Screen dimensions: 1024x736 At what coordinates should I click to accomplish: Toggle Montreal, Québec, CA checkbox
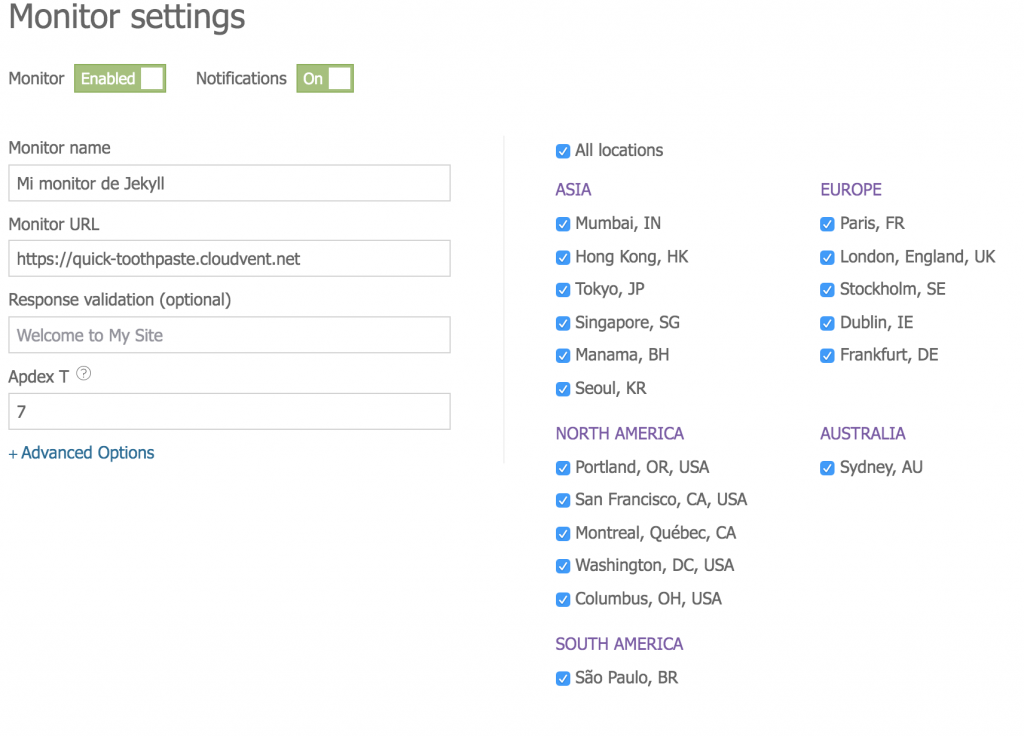click(x=563, y=534)
